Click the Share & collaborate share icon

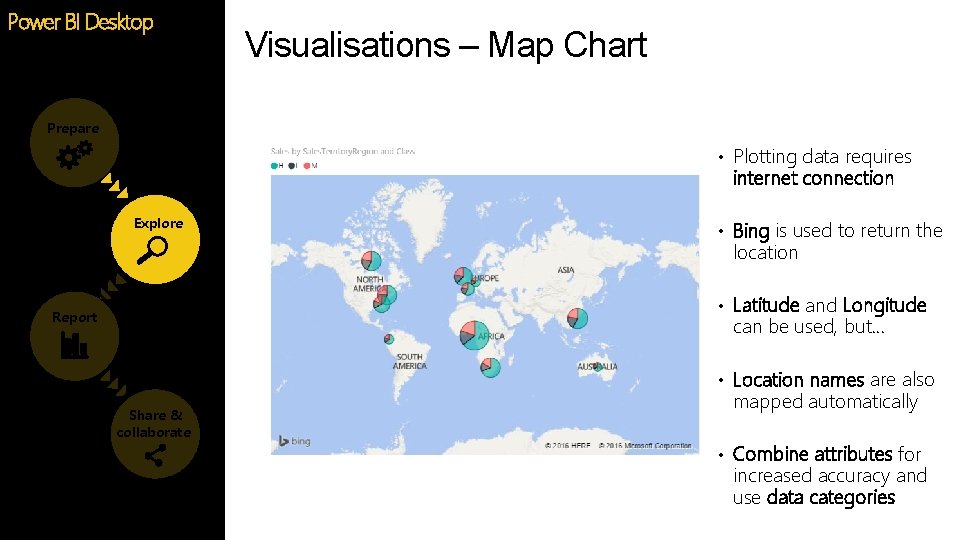[x=156, y=456]
